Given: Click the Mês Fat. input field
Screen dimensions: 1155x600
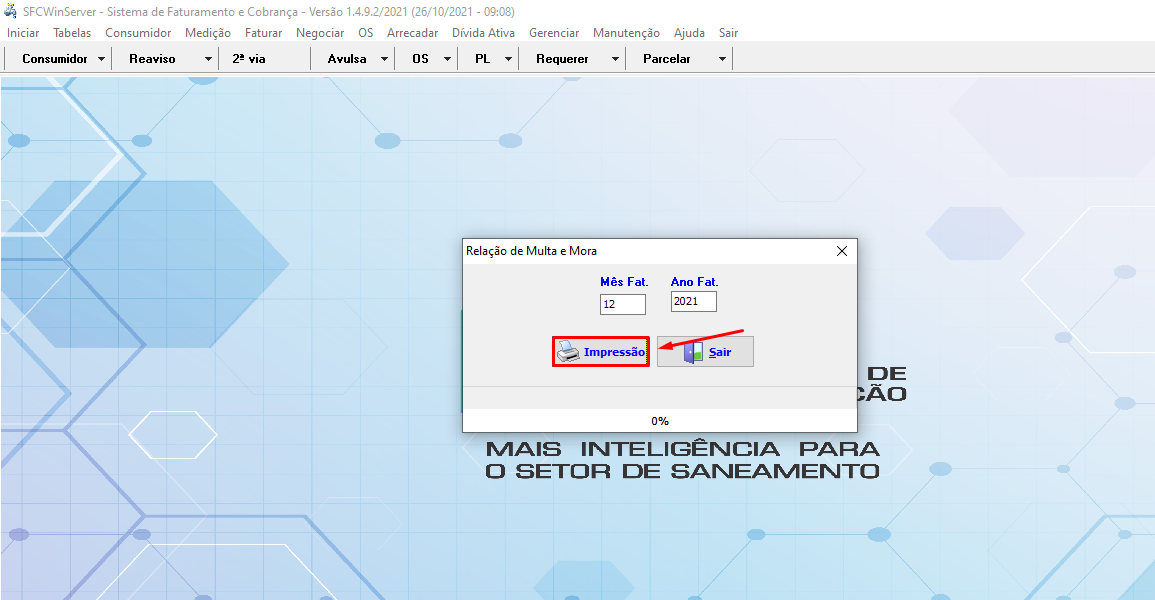Looking at the screenshot, I should (x=623, y=304).
